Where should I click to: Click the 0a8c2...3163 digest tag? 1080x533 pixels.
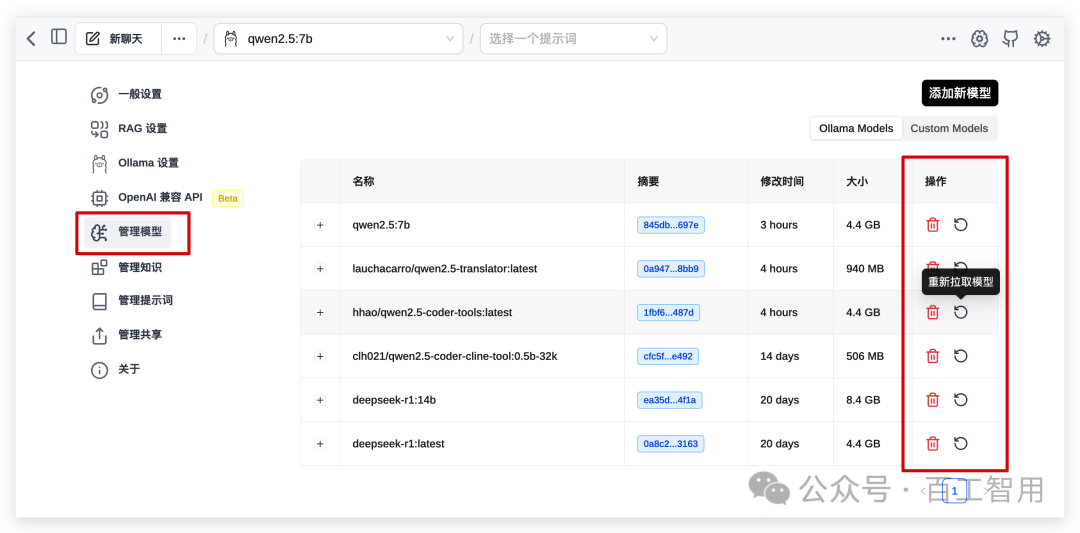tap(671, 443)
